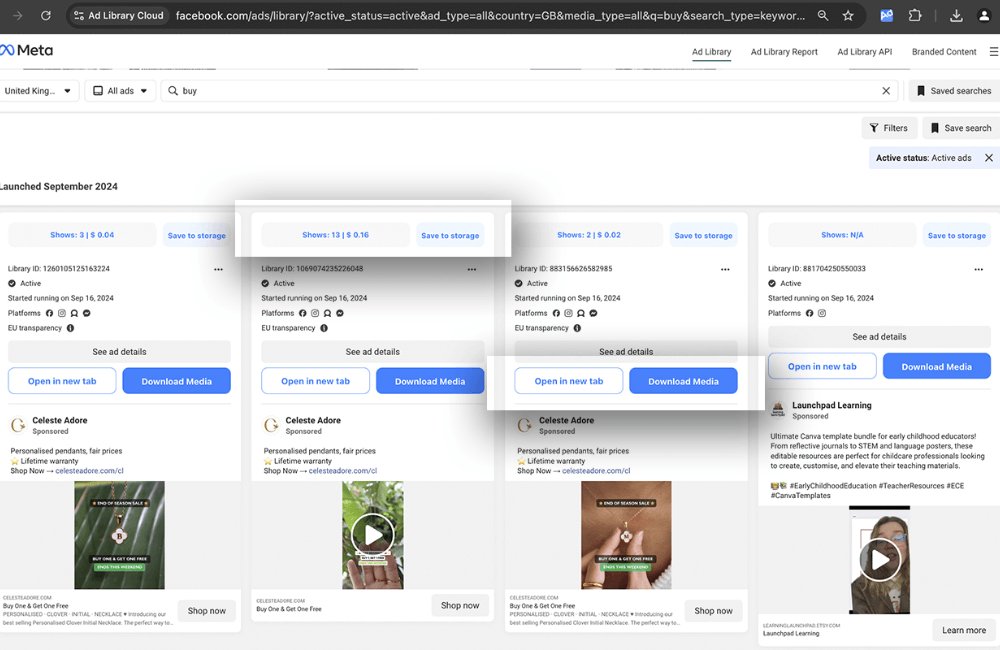Expand the United Kingdom country dropdown
Viewport: 1000px width, 650px height.
coord(39,91)
